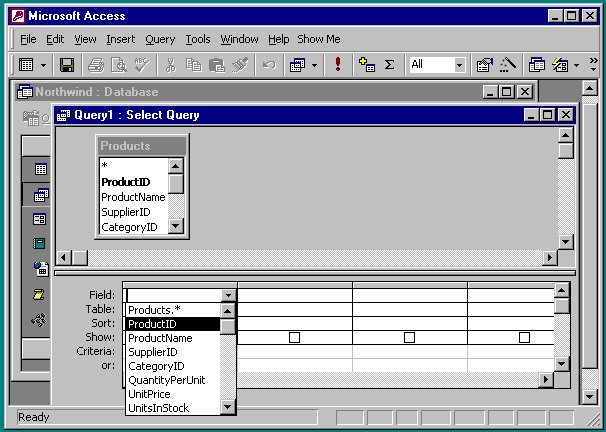The width and height of the screenshot is (606, 432).
Task: Click the Print icon in toolbar
Action: pos(96,65)
